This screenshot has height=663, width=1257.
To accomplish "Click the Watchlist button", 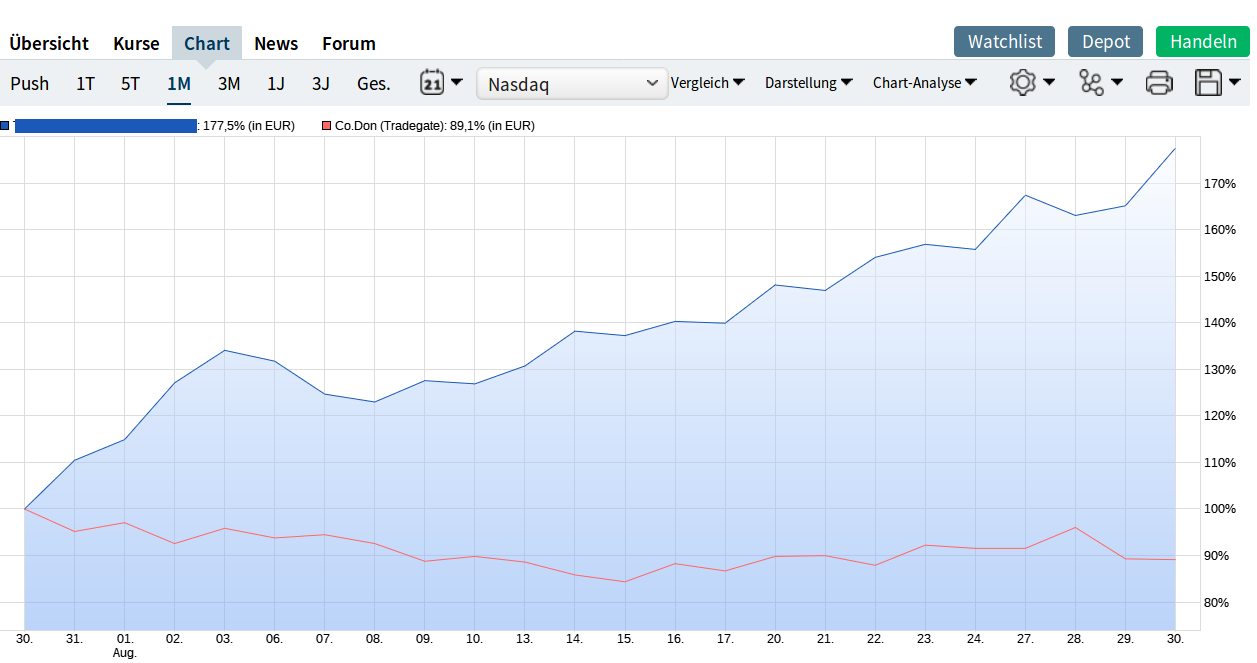I will coord(1004,41).
